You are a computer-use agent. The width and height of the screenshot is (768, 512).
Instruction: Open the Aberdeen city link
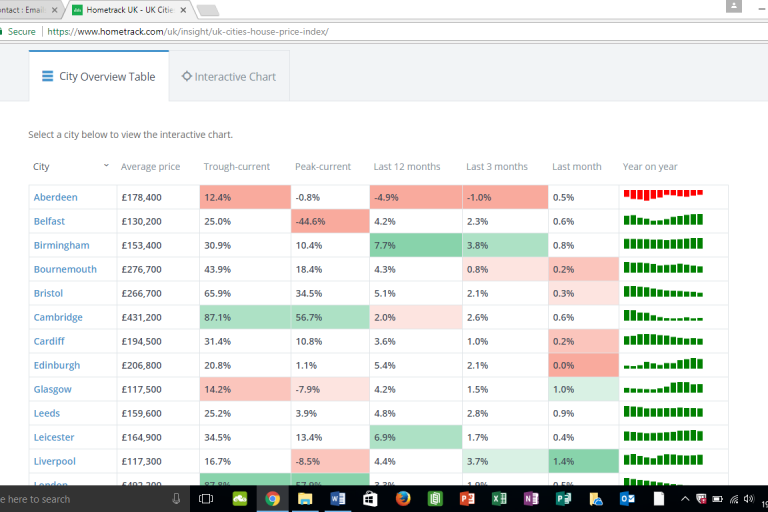(55, 197)
